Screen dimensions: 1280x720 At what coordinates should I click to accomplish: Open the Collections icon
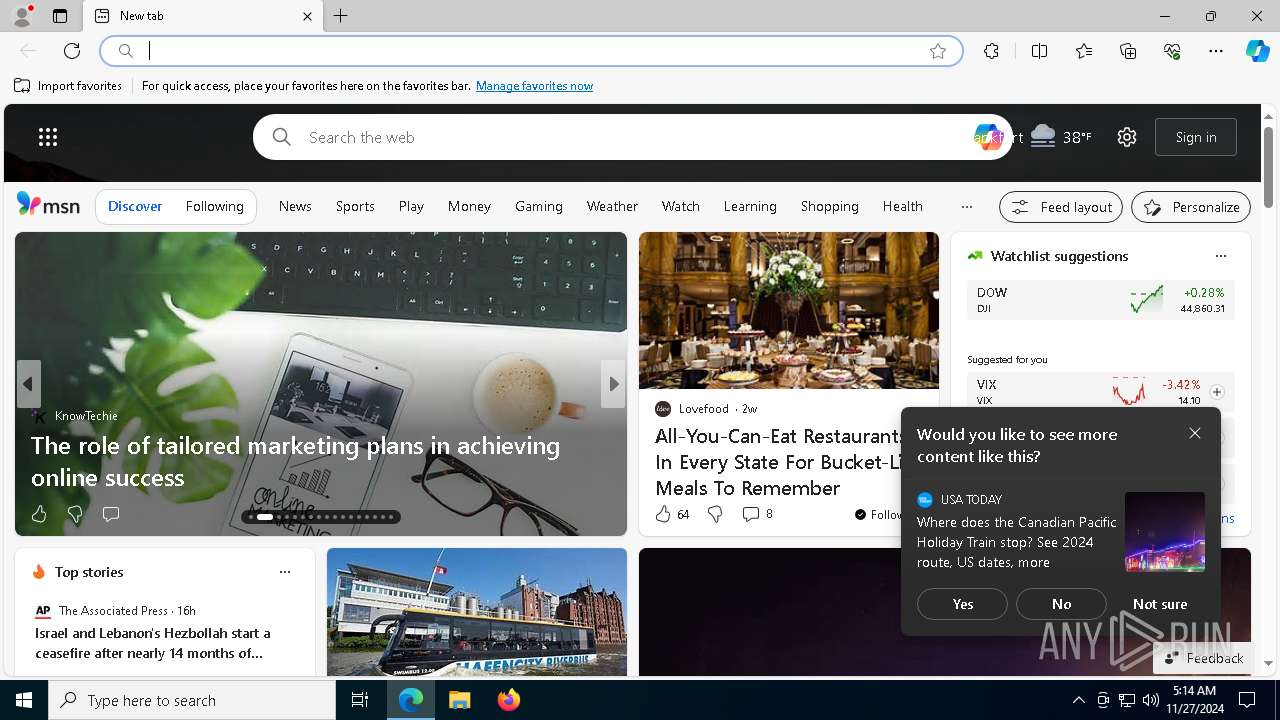(x=1128, y=51)
